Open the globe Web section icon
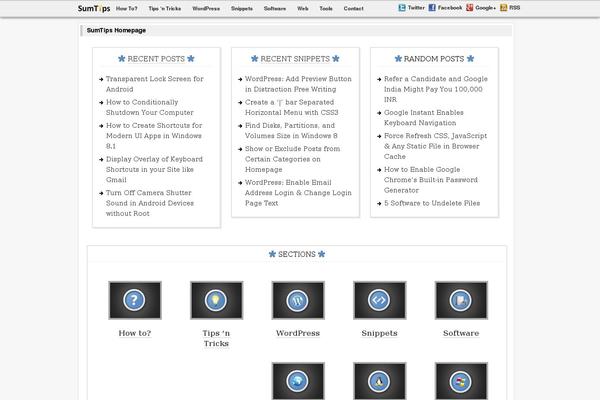The width and height of the screenshot is (600, 400). 298,381
